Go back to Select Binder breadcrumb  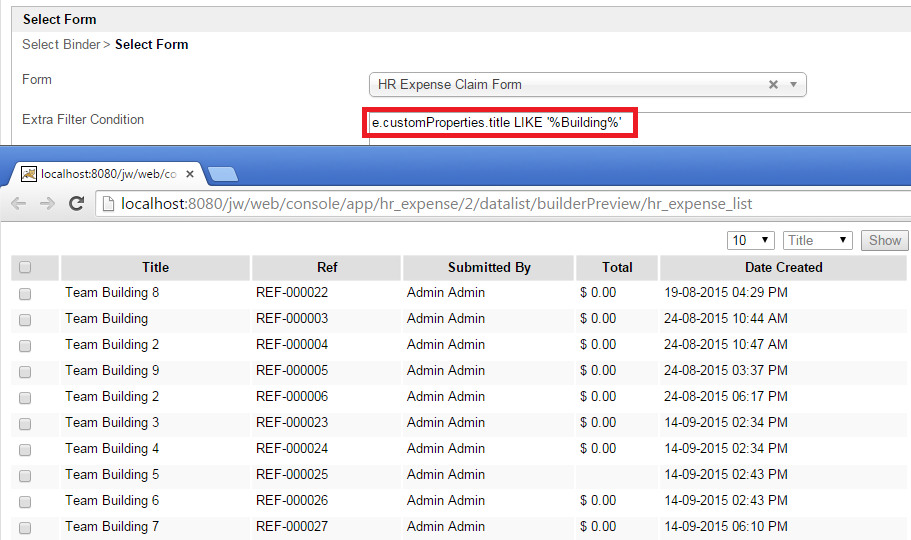[61, 44]
